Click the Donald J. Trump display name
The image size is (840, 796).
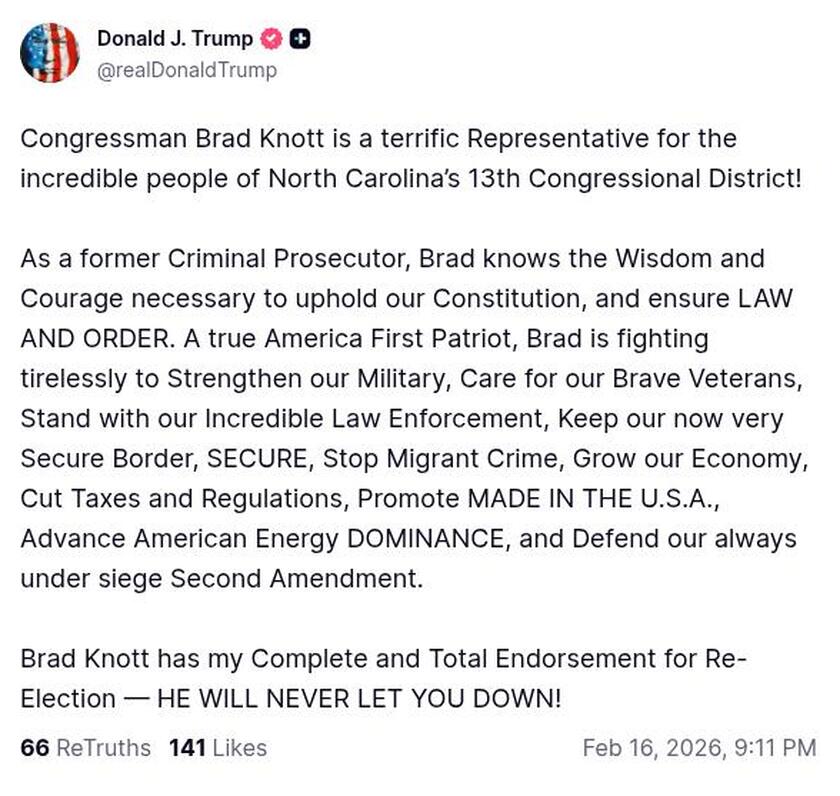pos(174,40)
